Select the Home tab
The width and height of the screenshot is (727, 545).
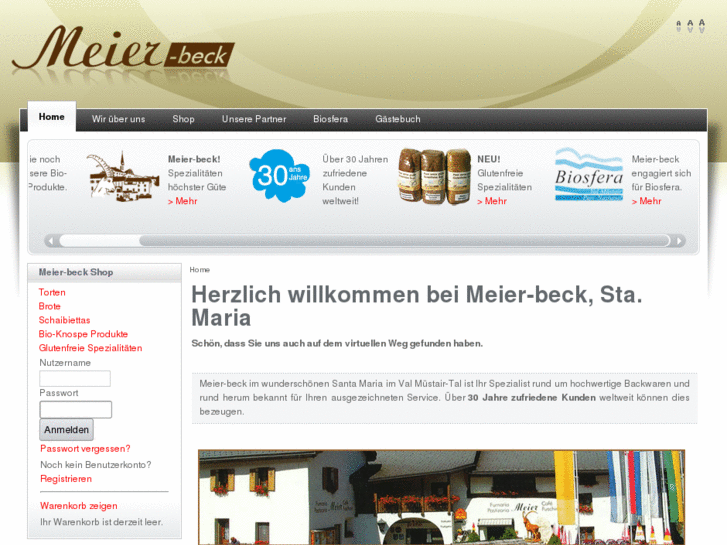pyautogui.click(x=51, y=116)
